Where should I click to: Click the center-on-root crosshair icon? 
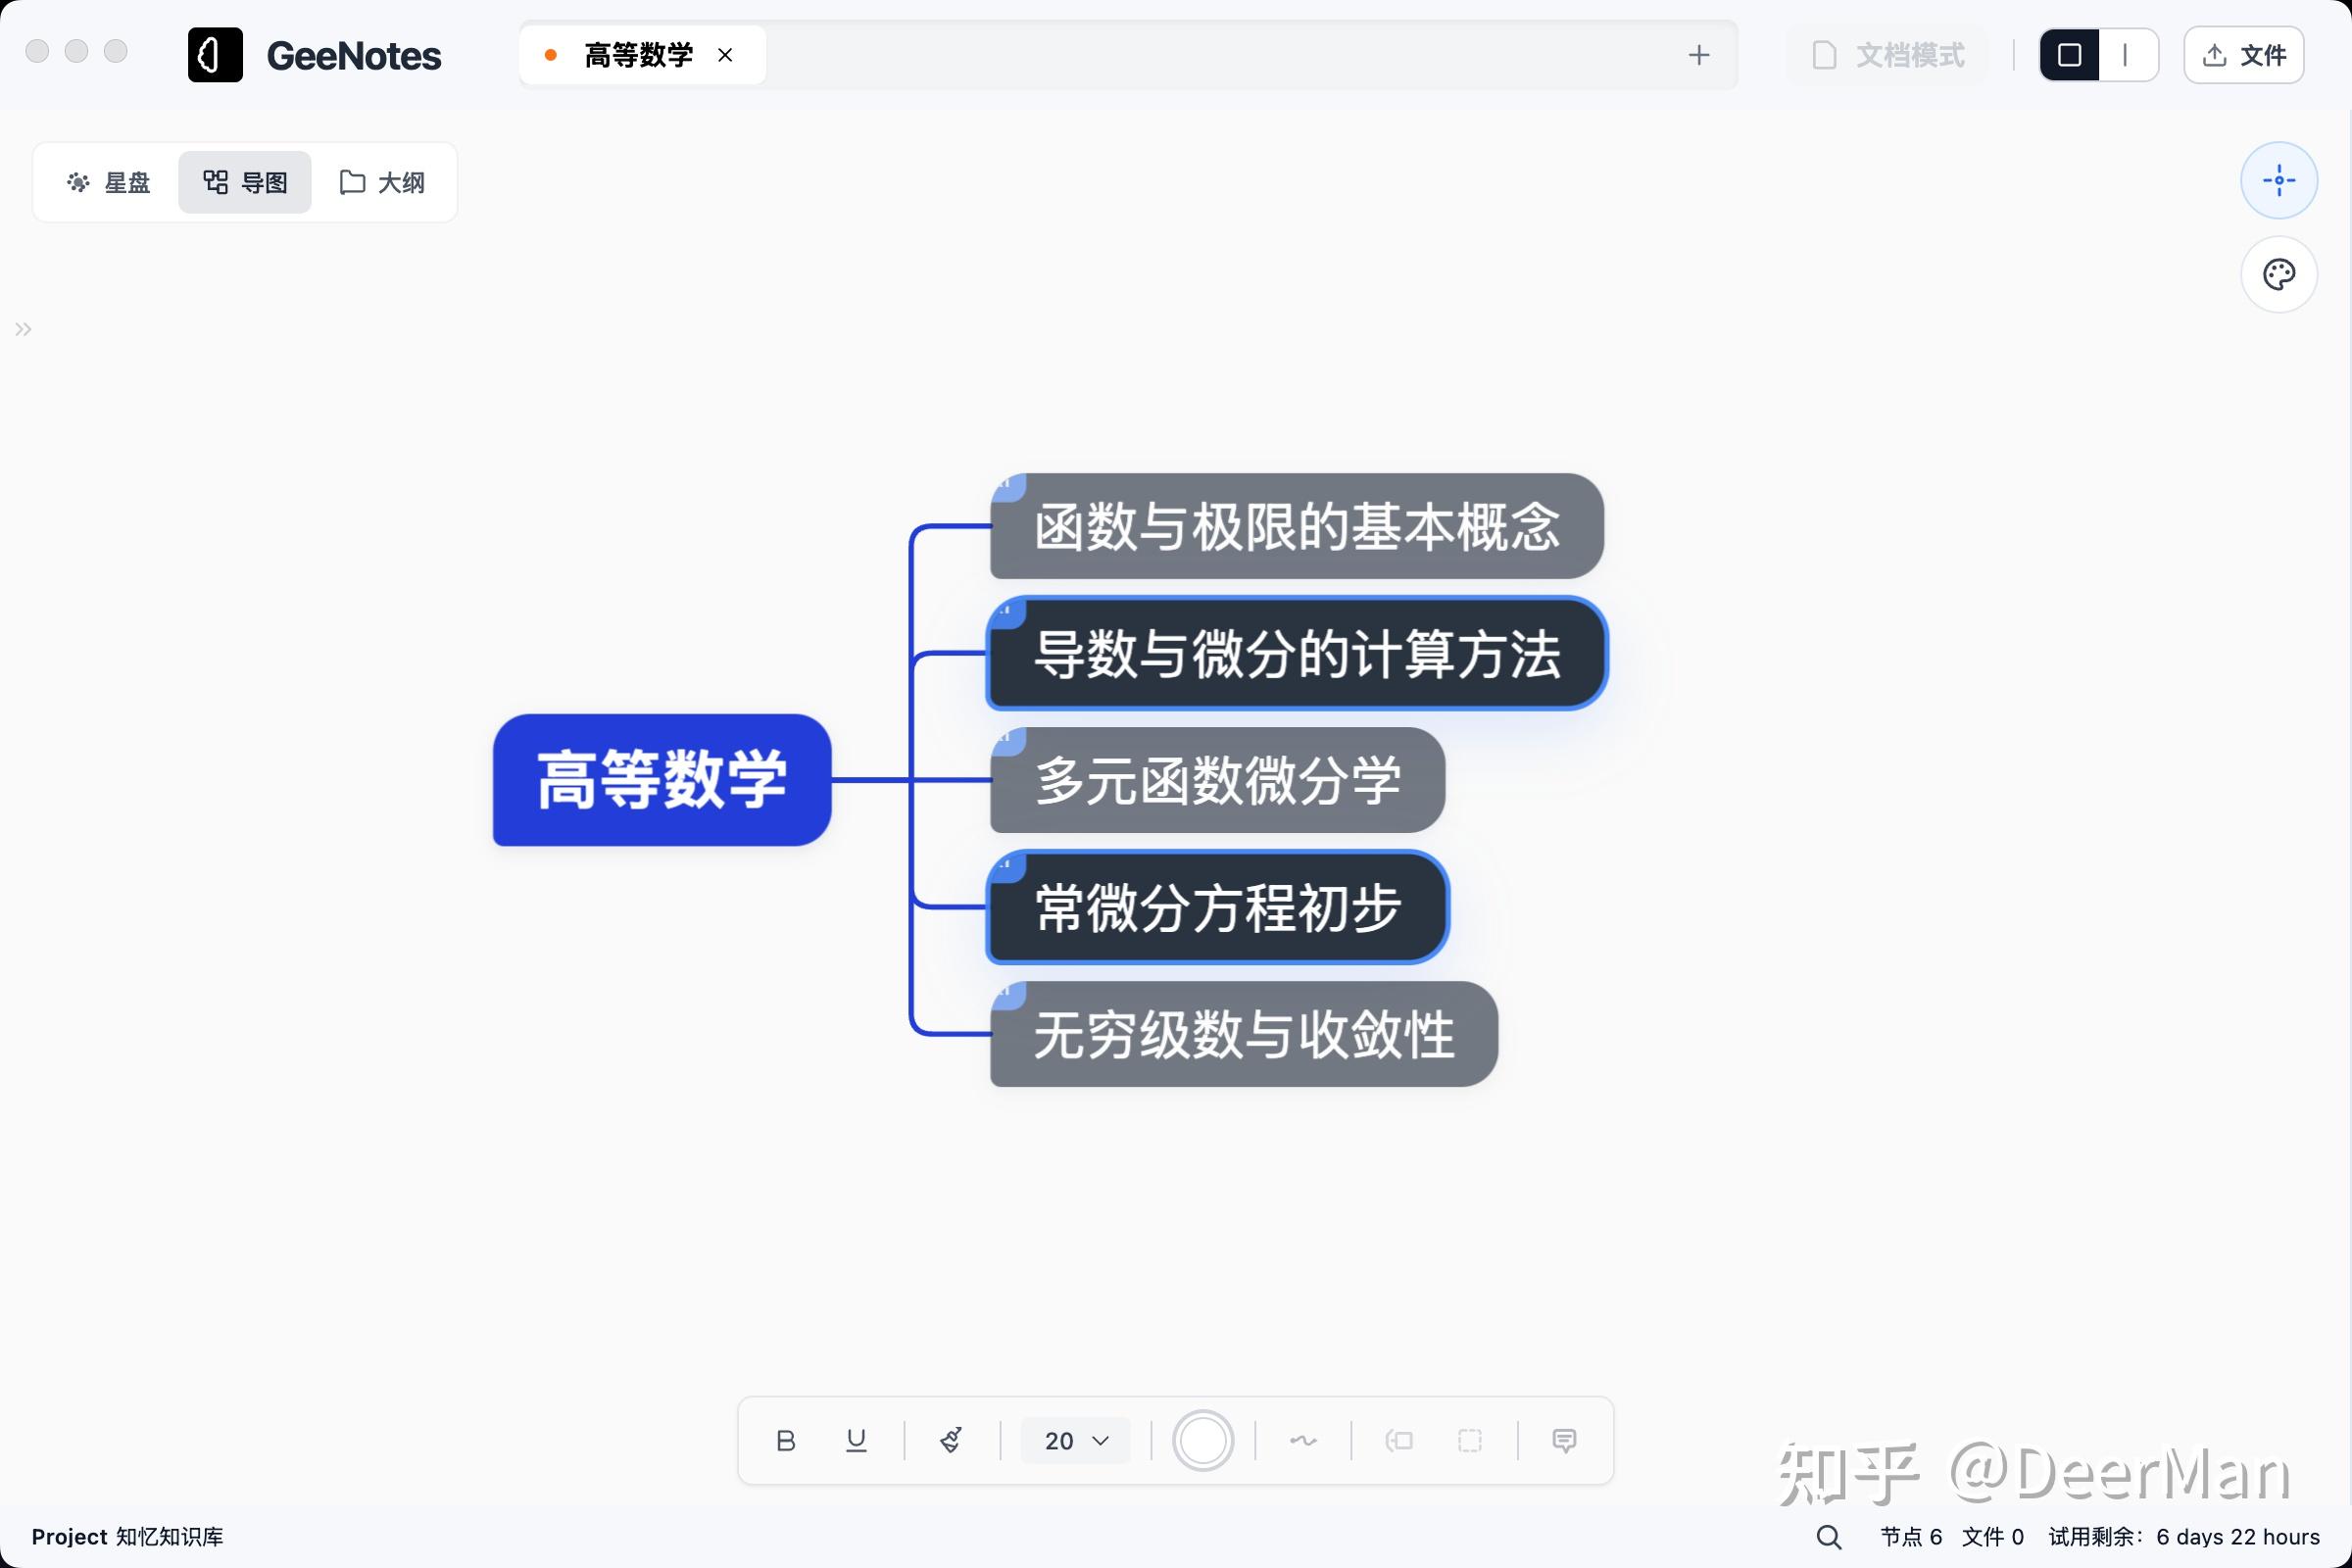2278,181
